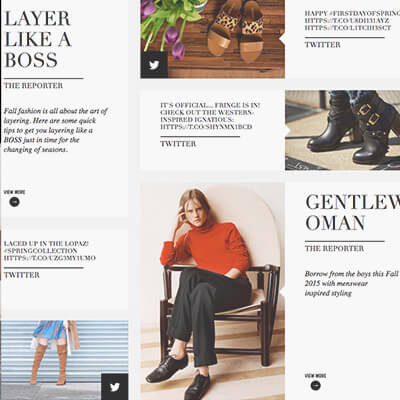
Task: Click the Laced up in the Lopaz tweet
Action: pyautogui.click(x=50, y=251)
